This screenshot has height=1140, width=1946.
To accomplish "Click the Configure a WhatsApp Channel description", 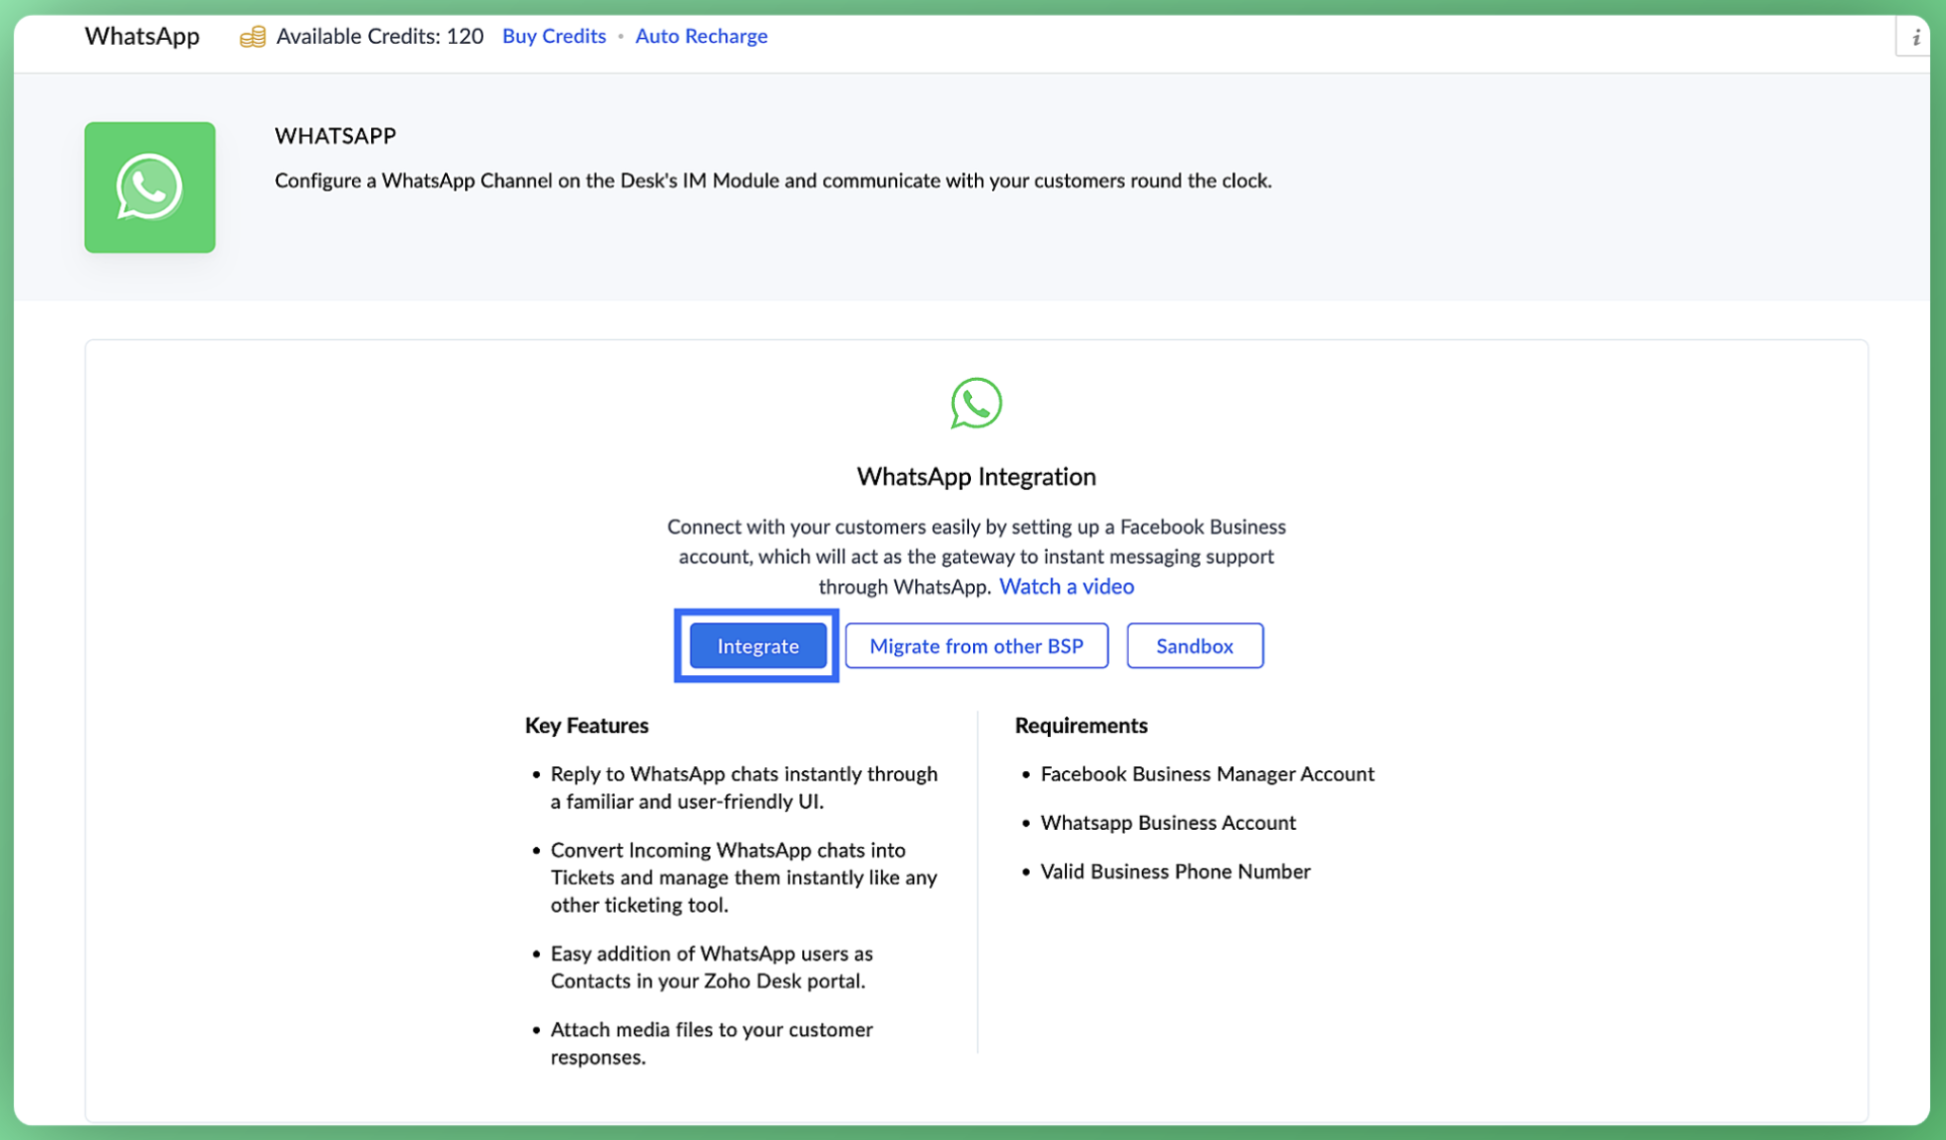I will point(773,181).
